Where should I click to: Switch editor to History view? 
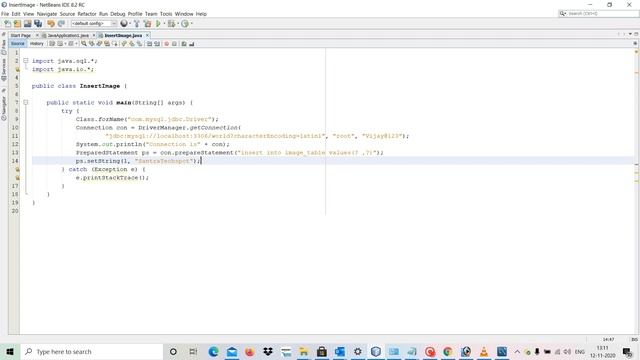pos(37,44)
